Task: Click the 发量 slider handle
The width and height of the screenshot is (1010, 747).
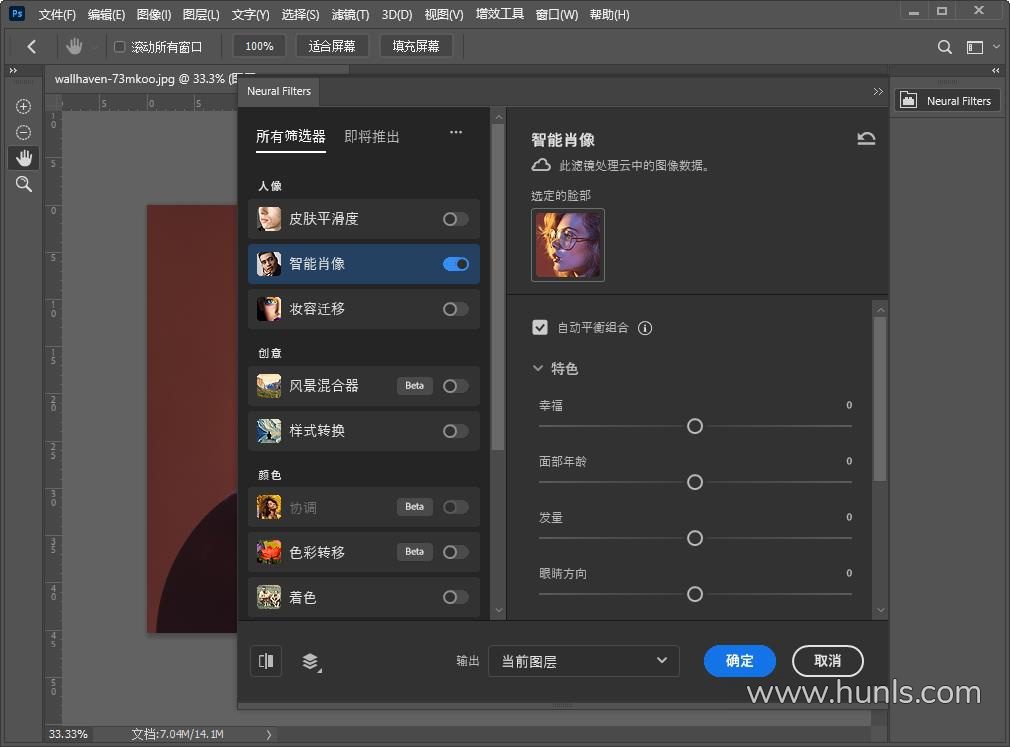Action: click(x=694, y=538)
